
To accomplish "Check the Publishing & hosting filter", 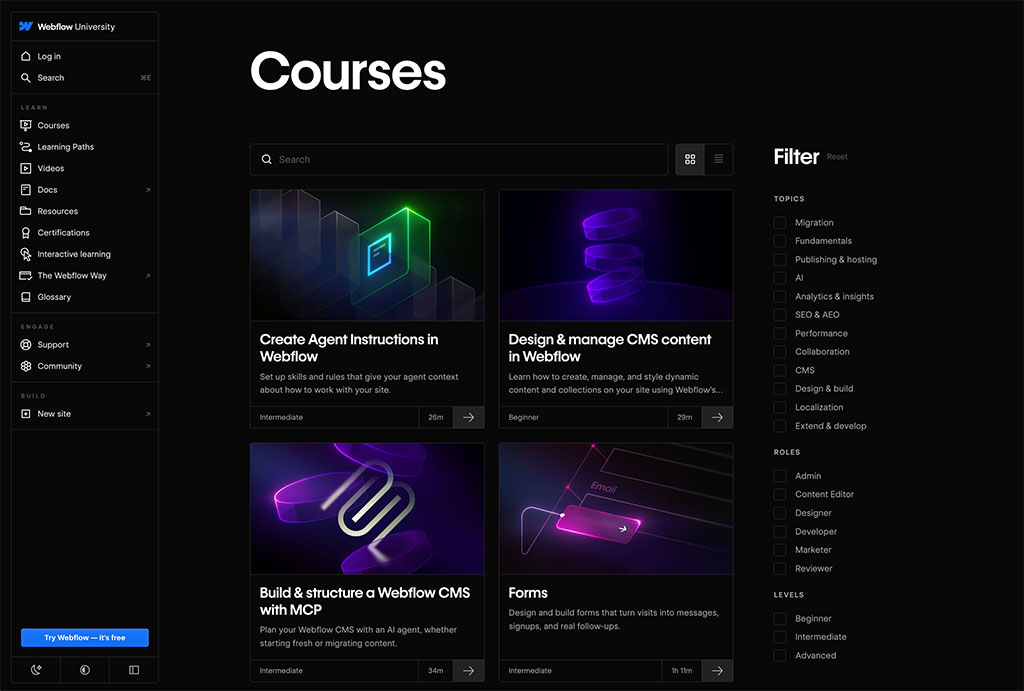I will click(780, 260).
